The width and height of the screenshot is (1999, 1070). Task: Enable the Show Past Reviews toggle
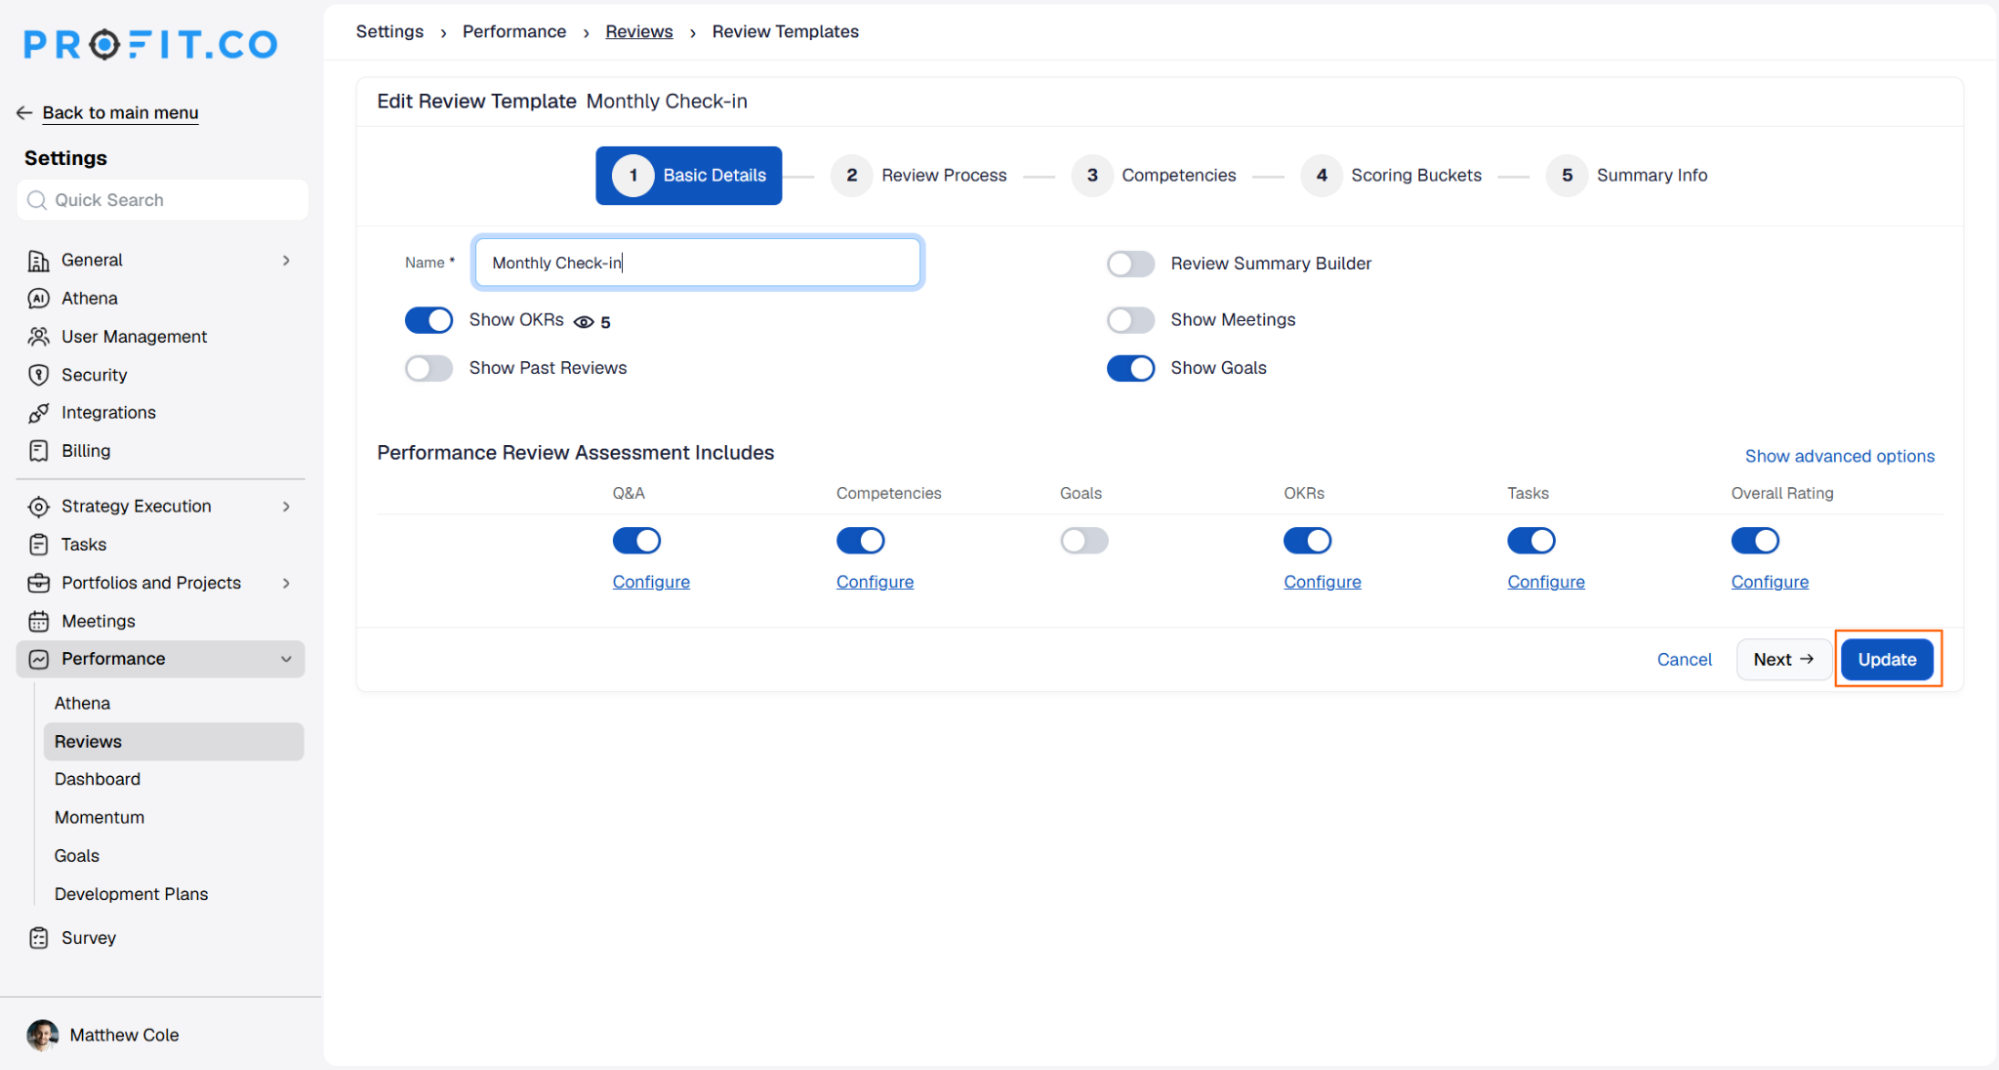[x=429, y=368]
